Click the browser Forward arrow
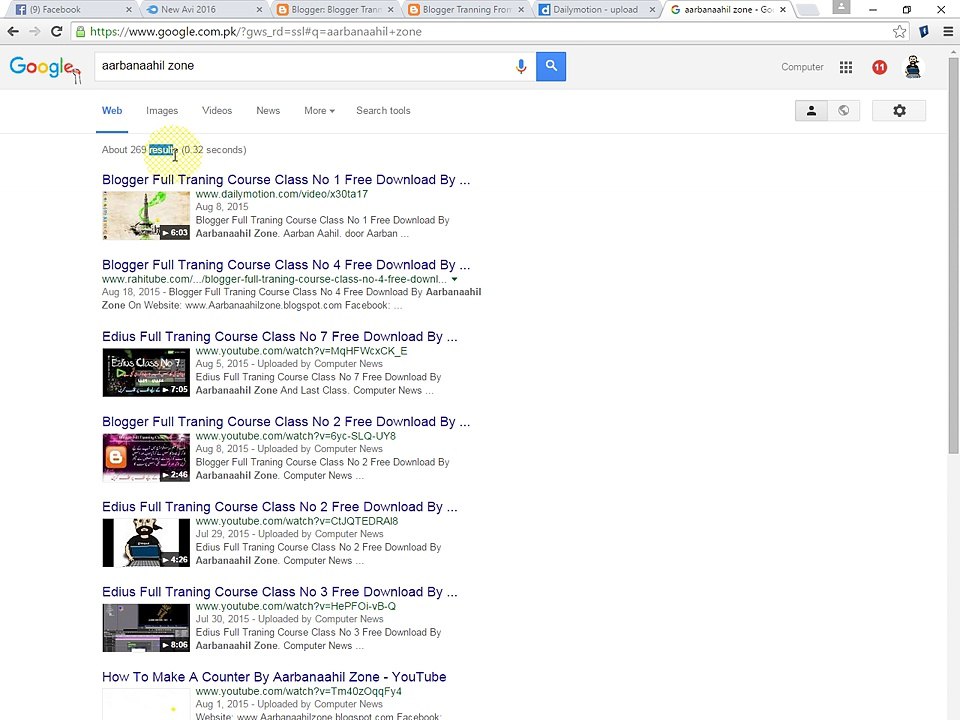The height and width of the screenshot is (720, 960). 34,31
